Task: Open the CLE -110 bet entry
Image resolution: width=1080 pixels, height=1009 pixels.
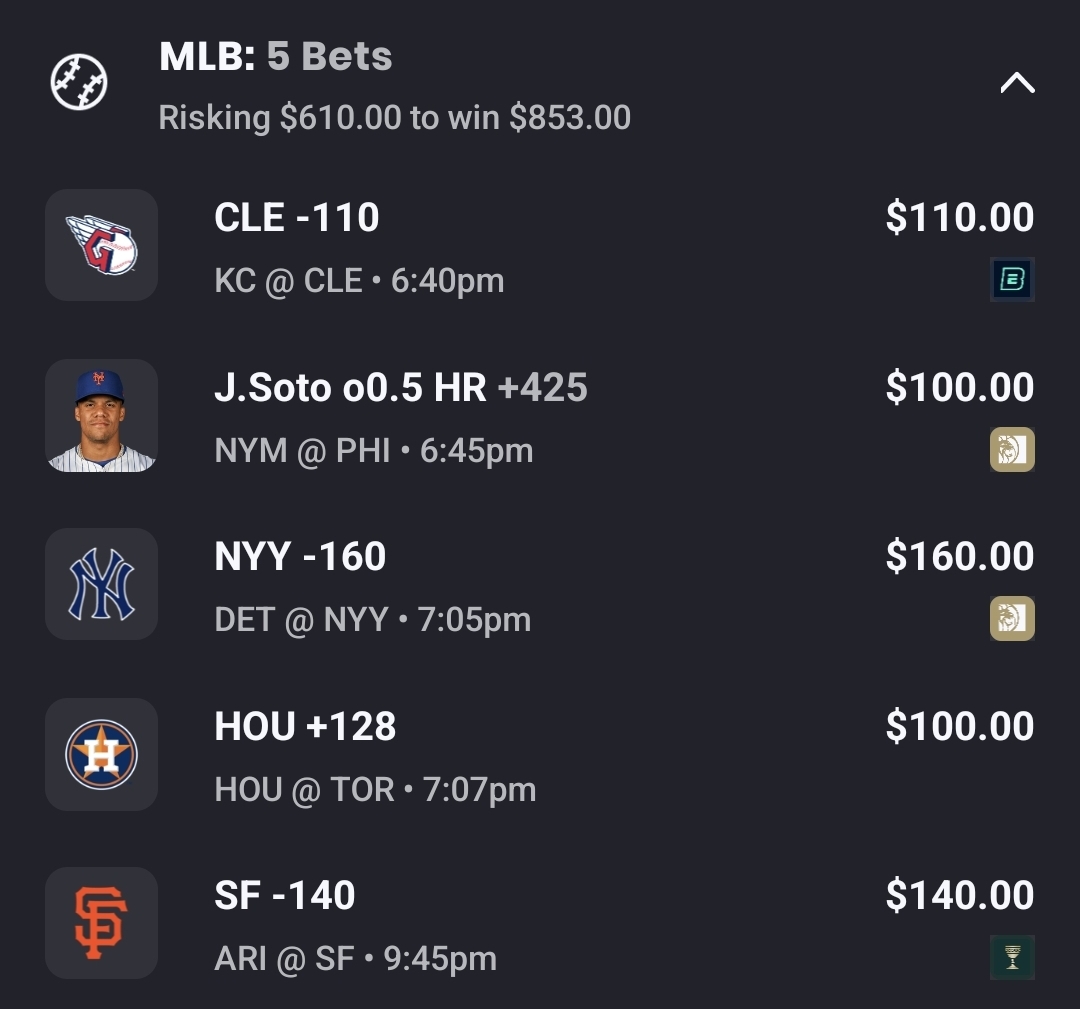Action: pyautogui.click(x=297, y=218)
